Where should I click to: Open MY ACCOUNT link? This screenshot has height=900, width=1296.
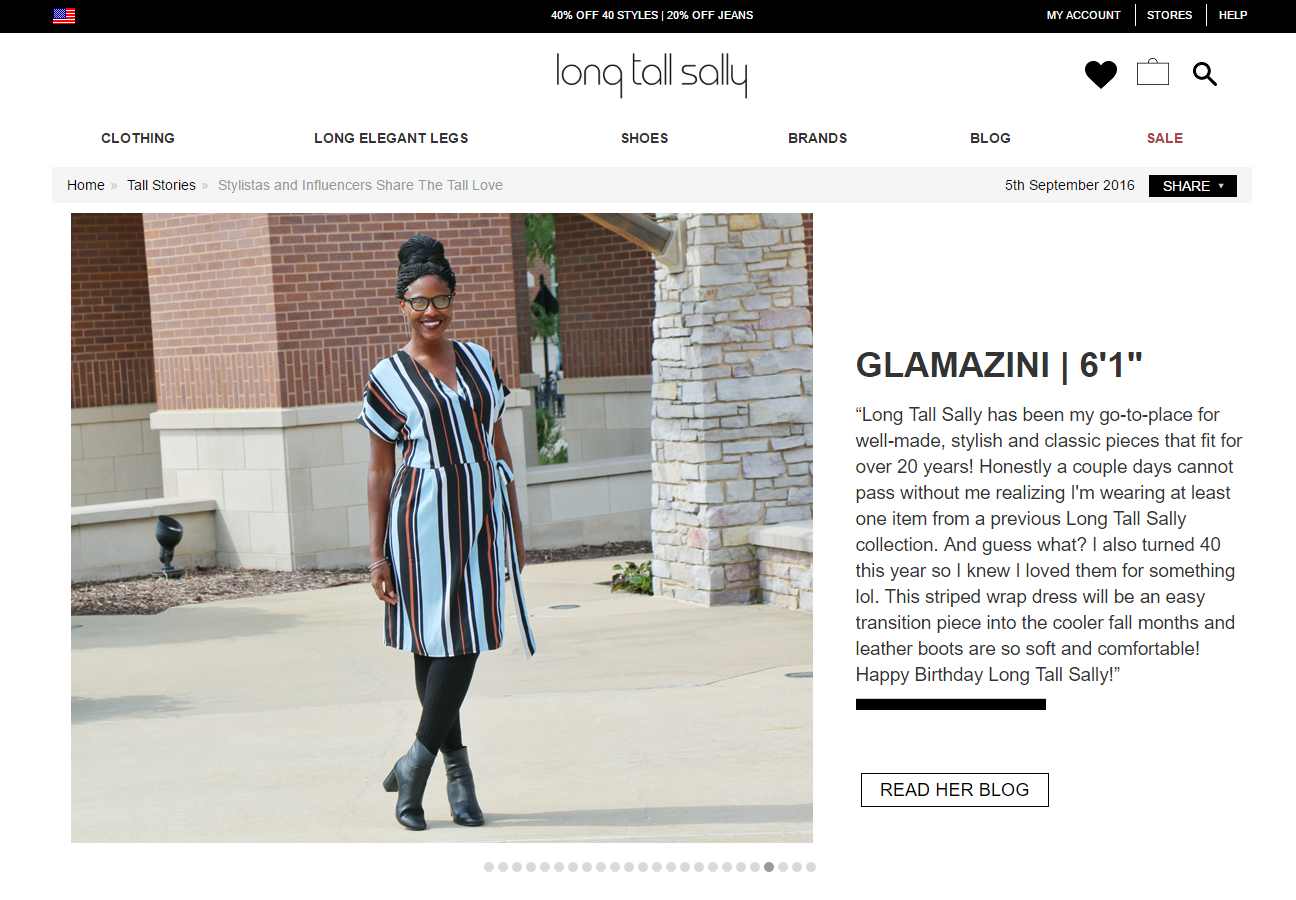(x=1084, y=15)
